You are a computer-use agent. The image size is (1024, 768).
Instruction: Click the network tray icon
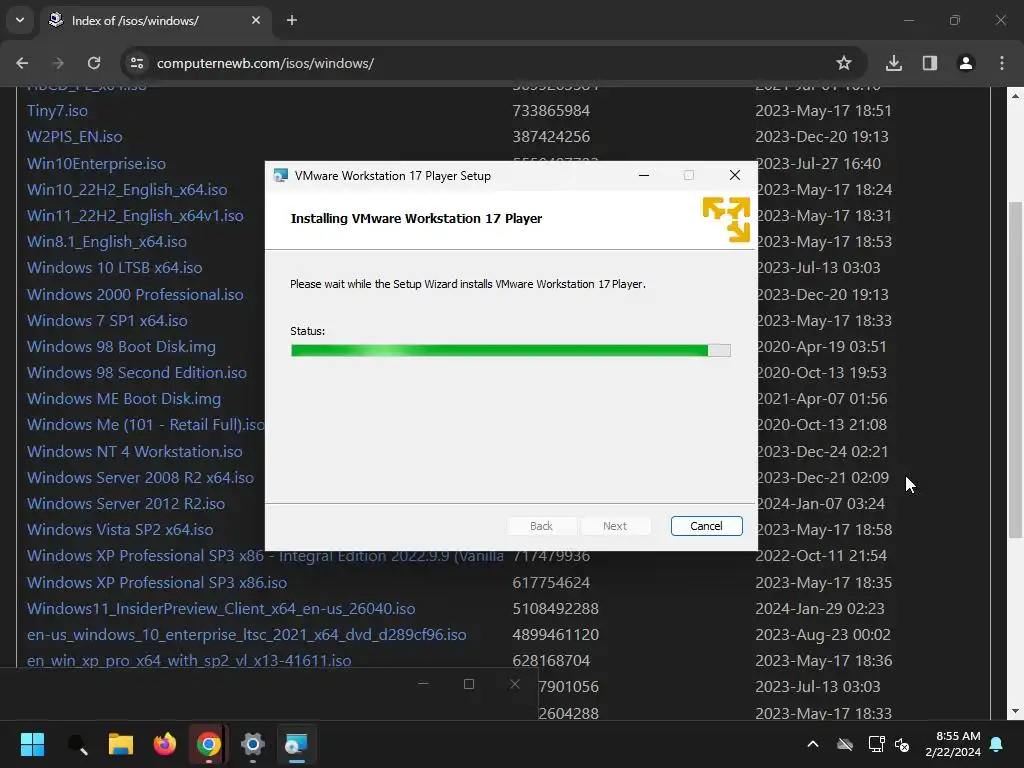876,744
